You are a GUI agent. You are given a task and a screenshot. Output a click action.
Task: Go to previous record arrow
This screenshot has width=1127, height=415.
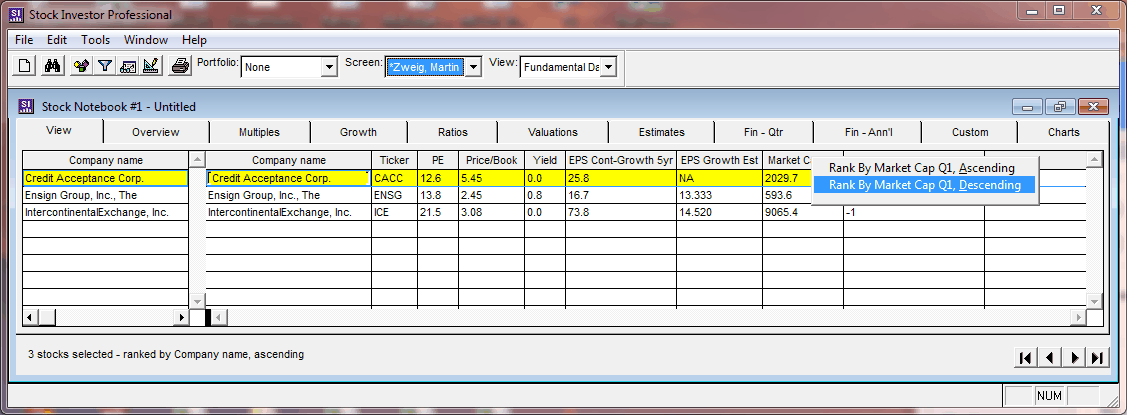(1050, 358)
